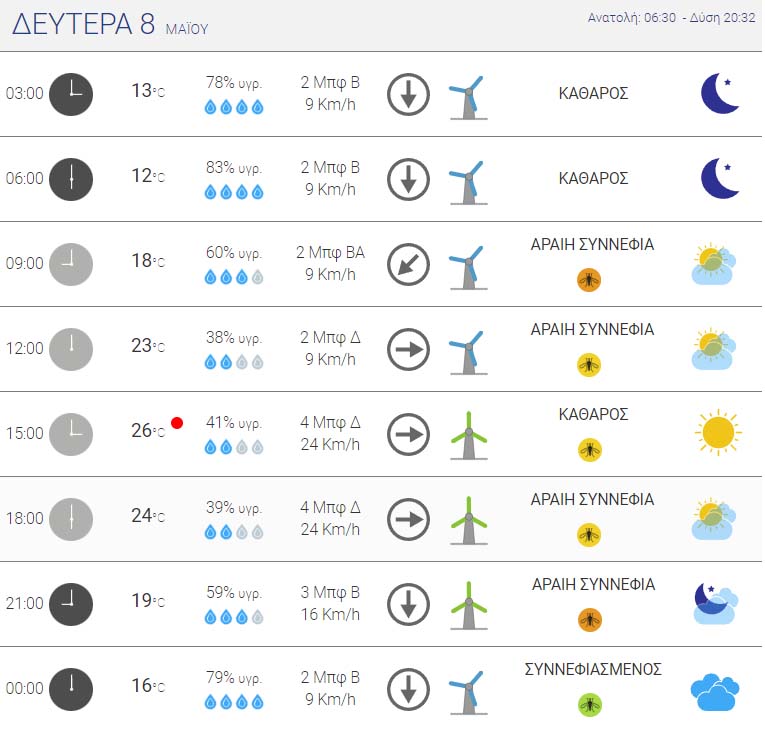
Task: Click the northeast wind arrow at 09:00
Action: click(x=408, y=264)
